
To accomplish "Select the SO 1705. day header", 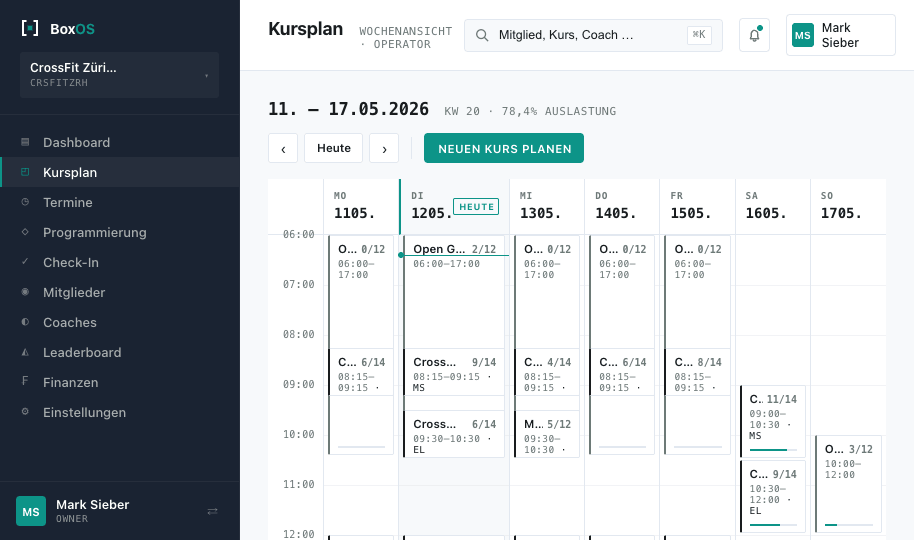I will coord(848,206).
